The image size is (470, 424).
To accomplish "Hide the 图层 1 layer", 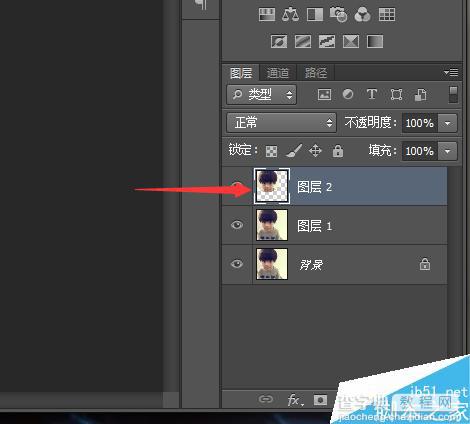I will pyautogui.click(x=237, y=225).
